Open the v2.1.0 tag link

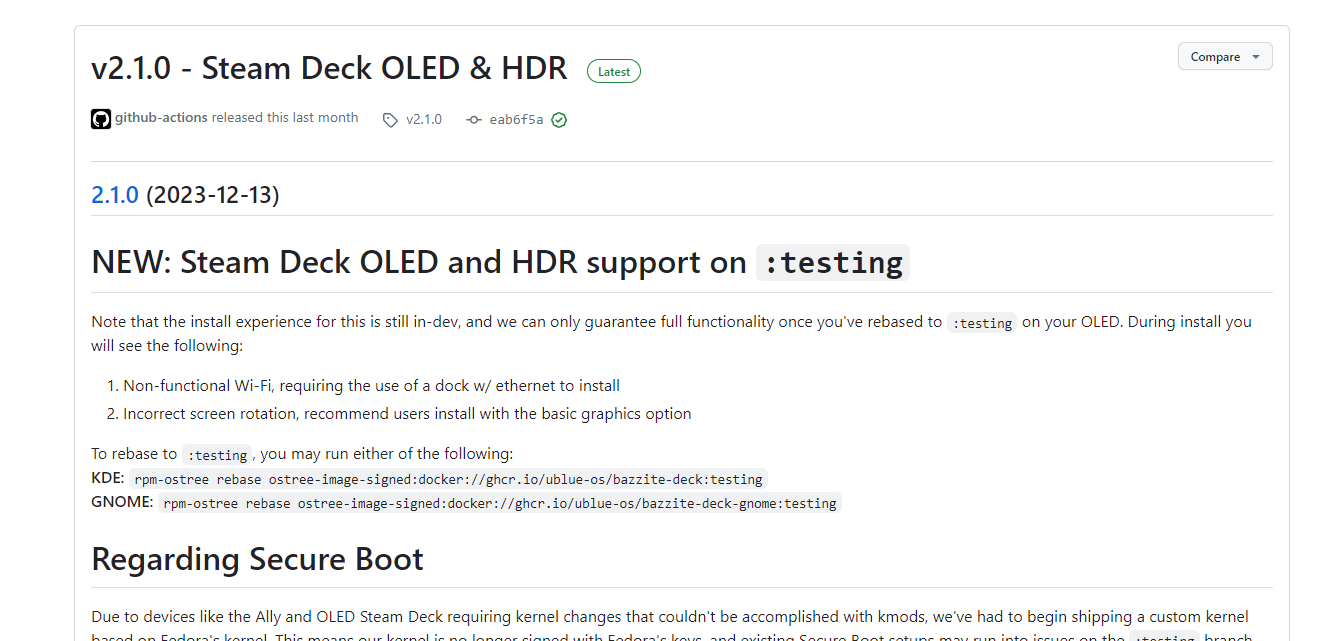coord(423,120)
